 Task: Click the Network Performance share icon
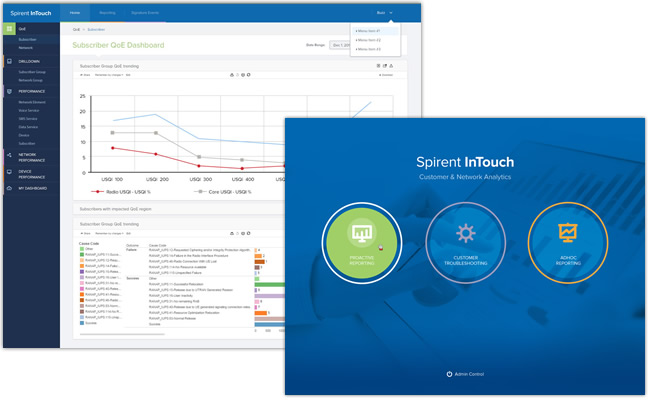(9, 155)
